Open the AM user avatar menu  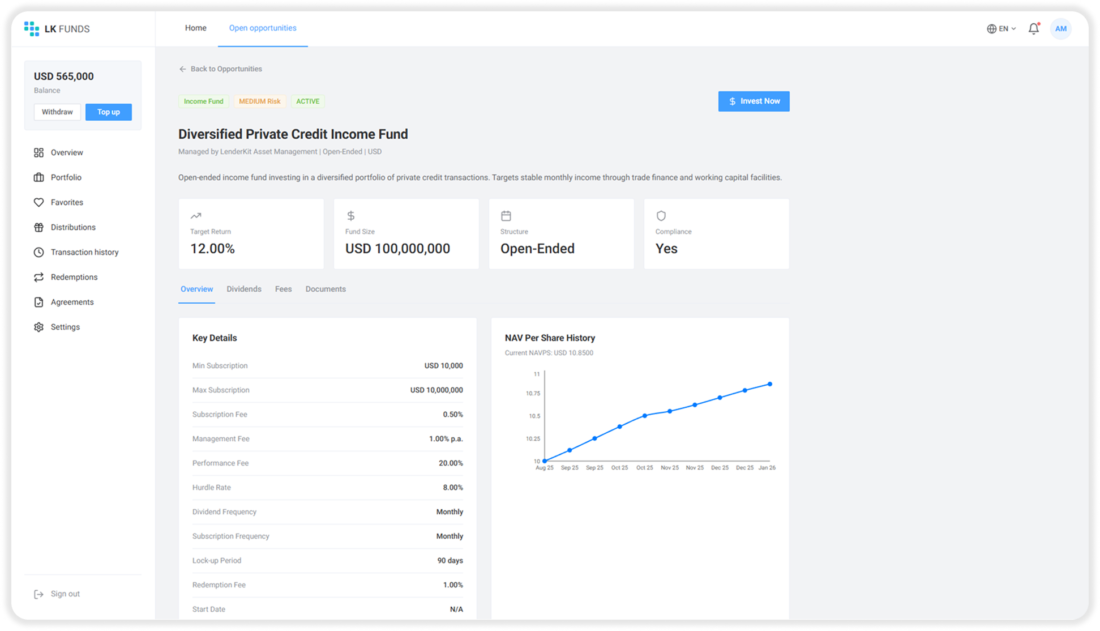1060,29
